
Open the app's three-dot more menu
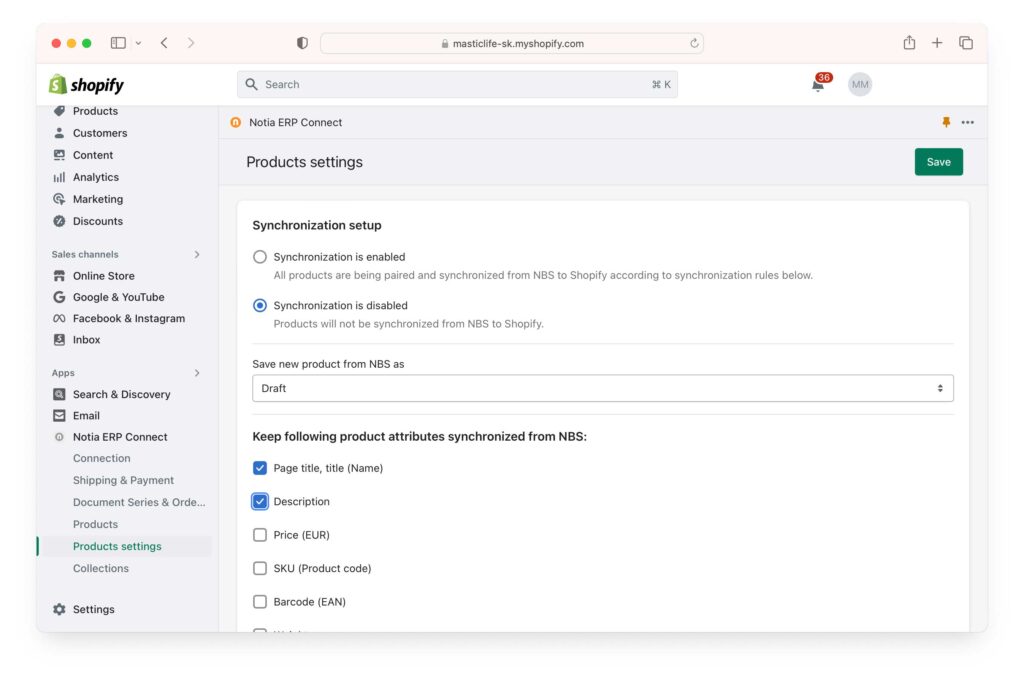pyautogui.click(x=967, y=122)
